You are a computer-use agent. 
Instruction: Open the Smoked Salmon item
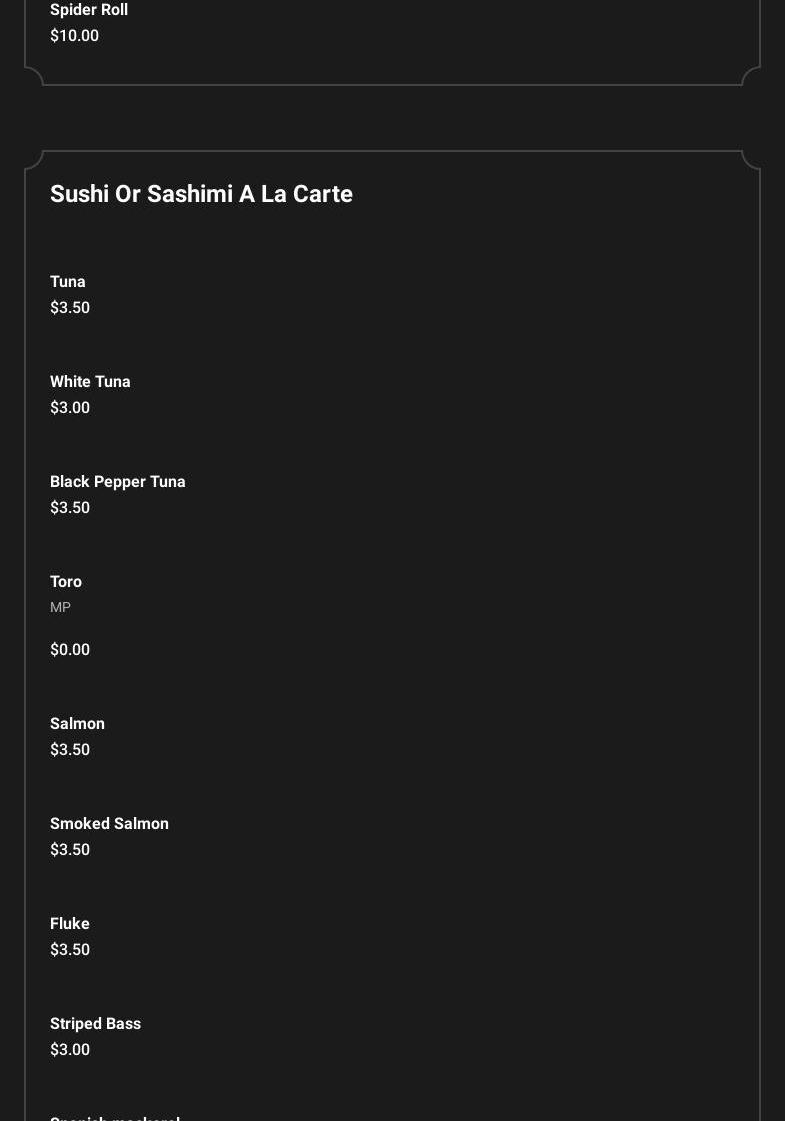pyautogui.click(x=109, y=824)
